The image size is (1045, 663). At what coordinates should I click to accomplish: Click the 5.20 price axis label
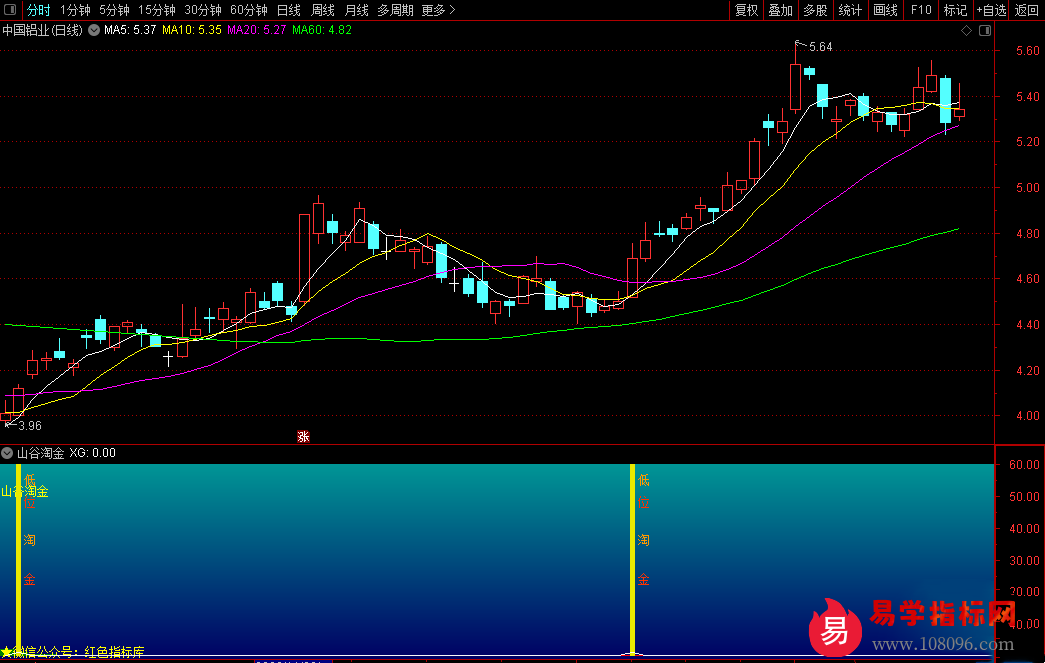1028,142
